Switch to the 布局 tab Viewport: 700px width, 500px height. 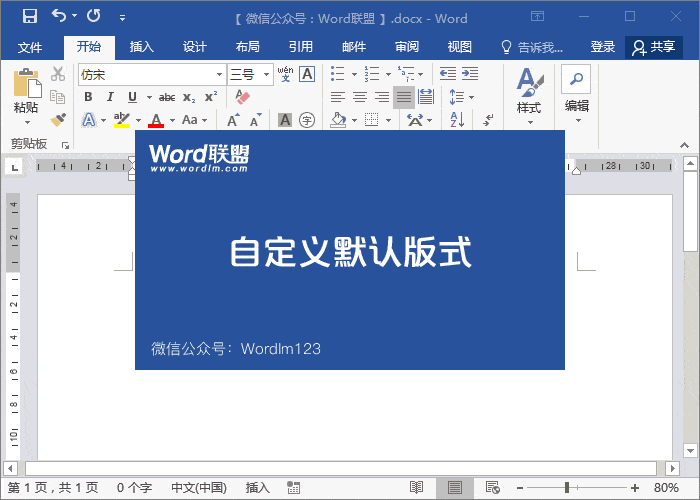pyautogui.click(x=247, y=47)
